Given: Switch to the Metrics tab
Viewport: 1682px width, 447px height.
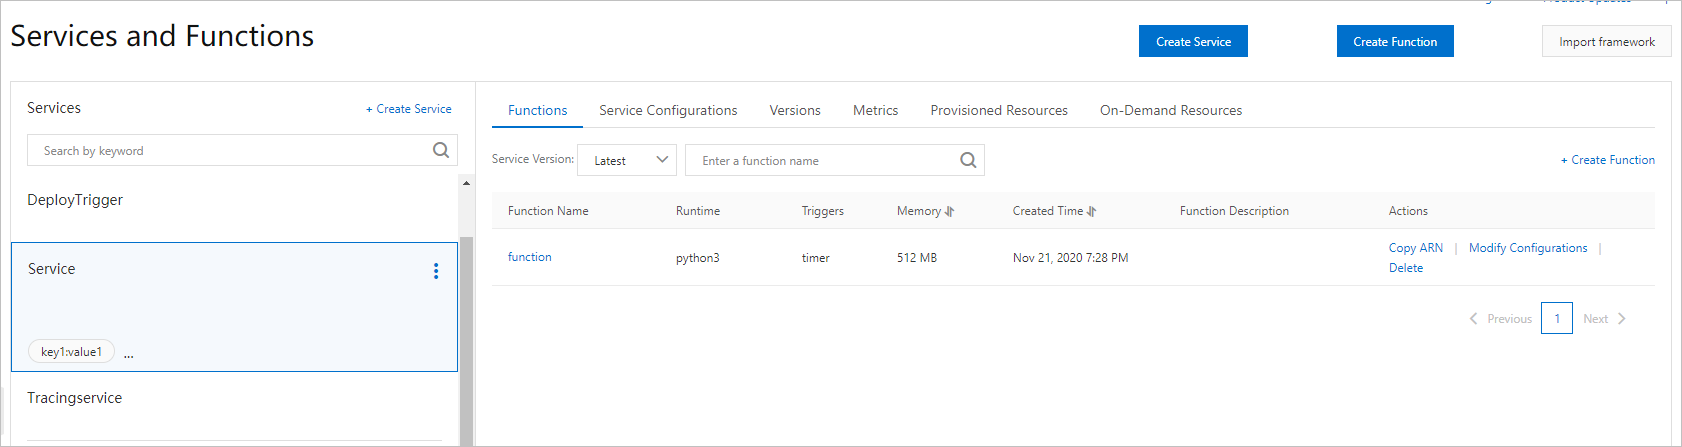Looking at the screenshot, I should (x=875, y=110).
